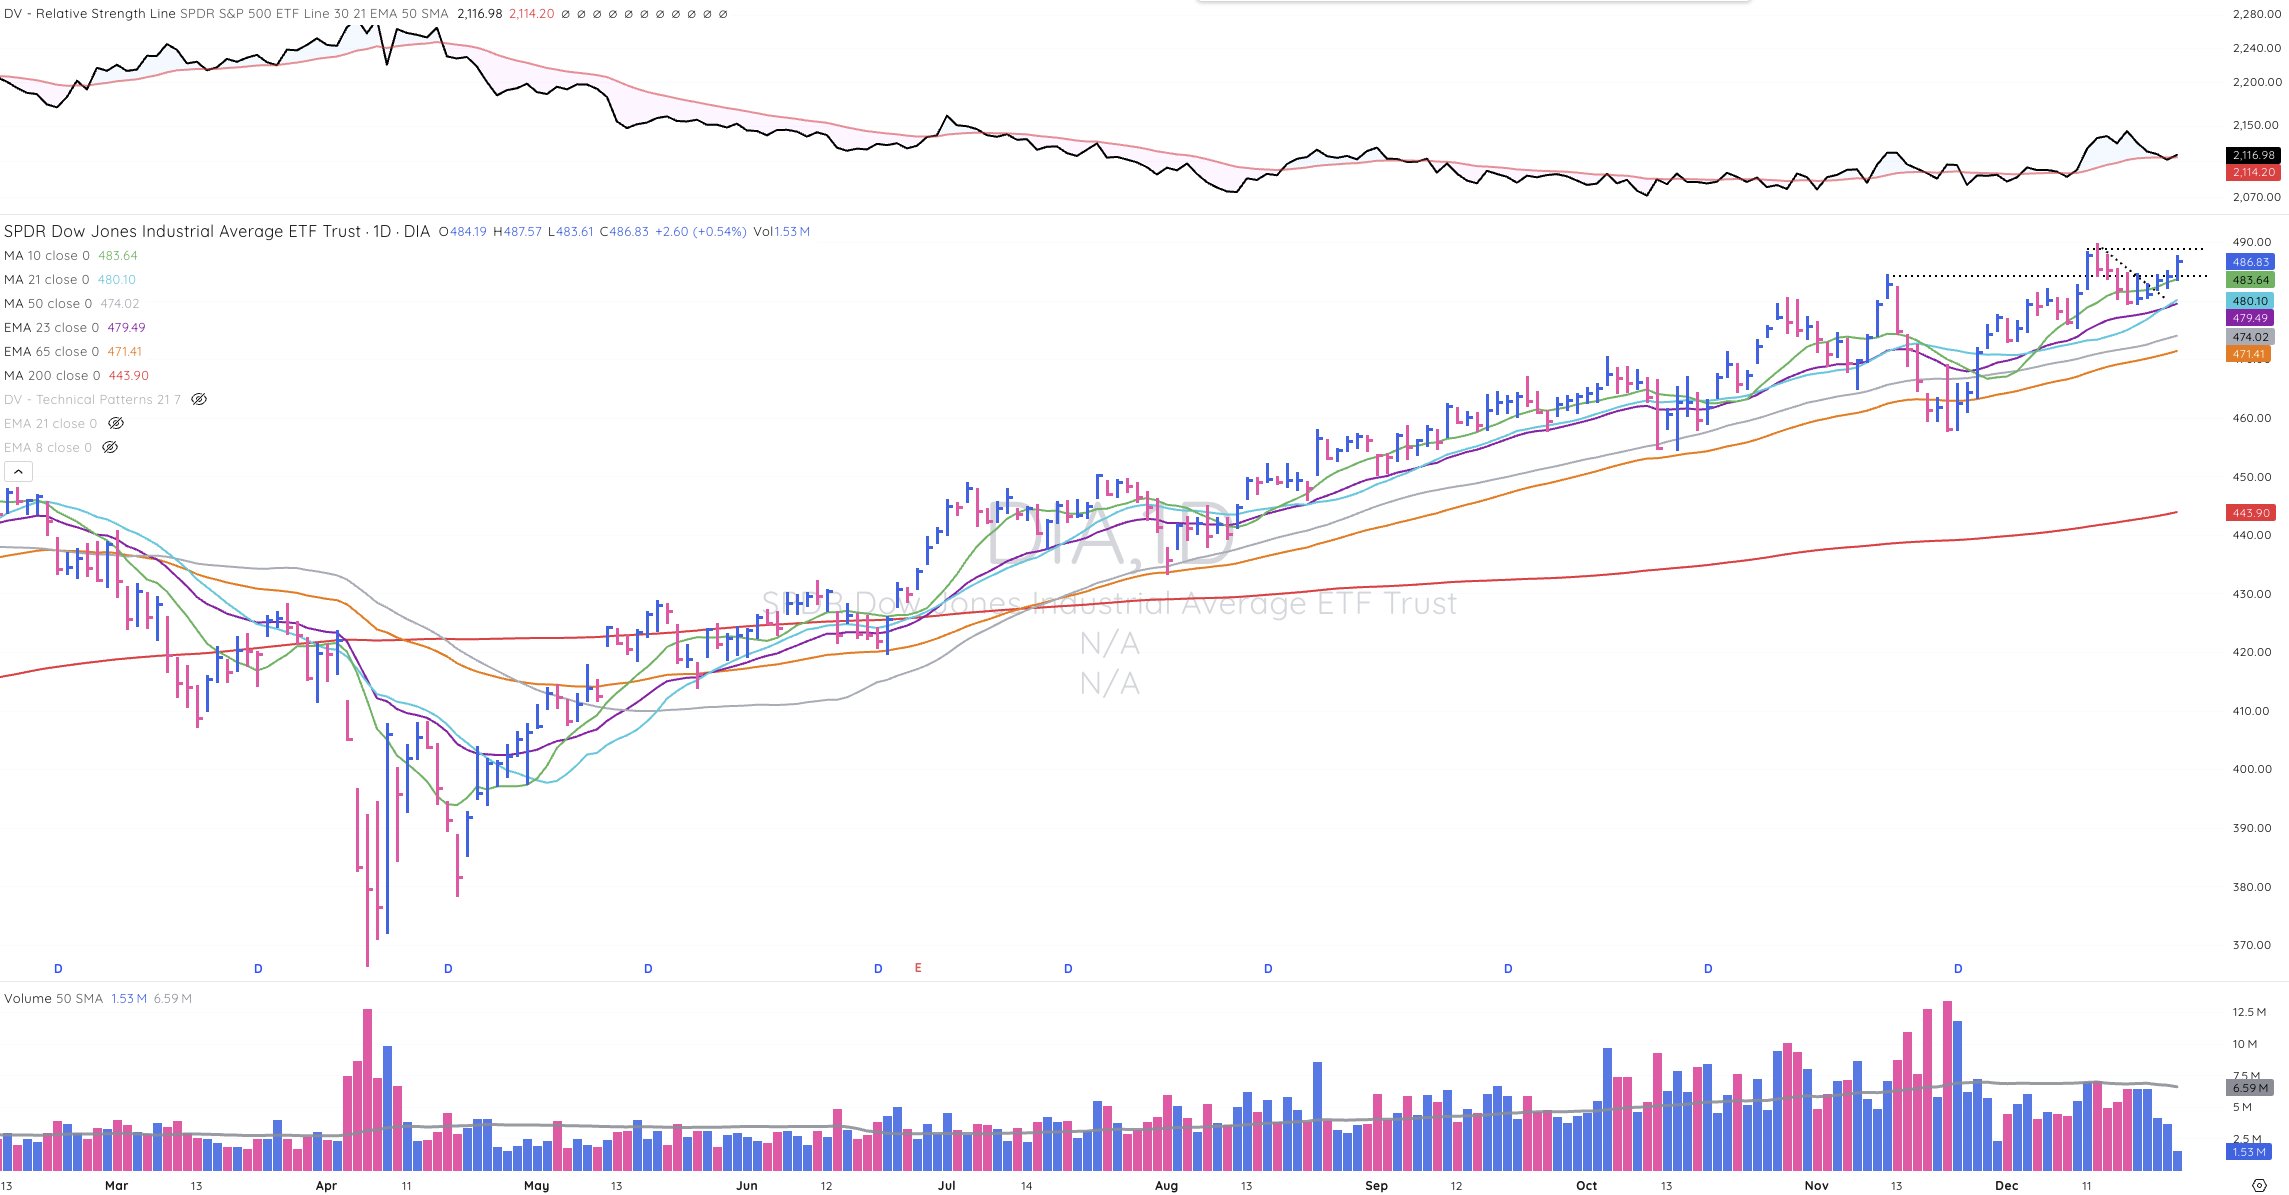
Task: Open chart settings gear at bottom right
Action: [2259, 1185]
